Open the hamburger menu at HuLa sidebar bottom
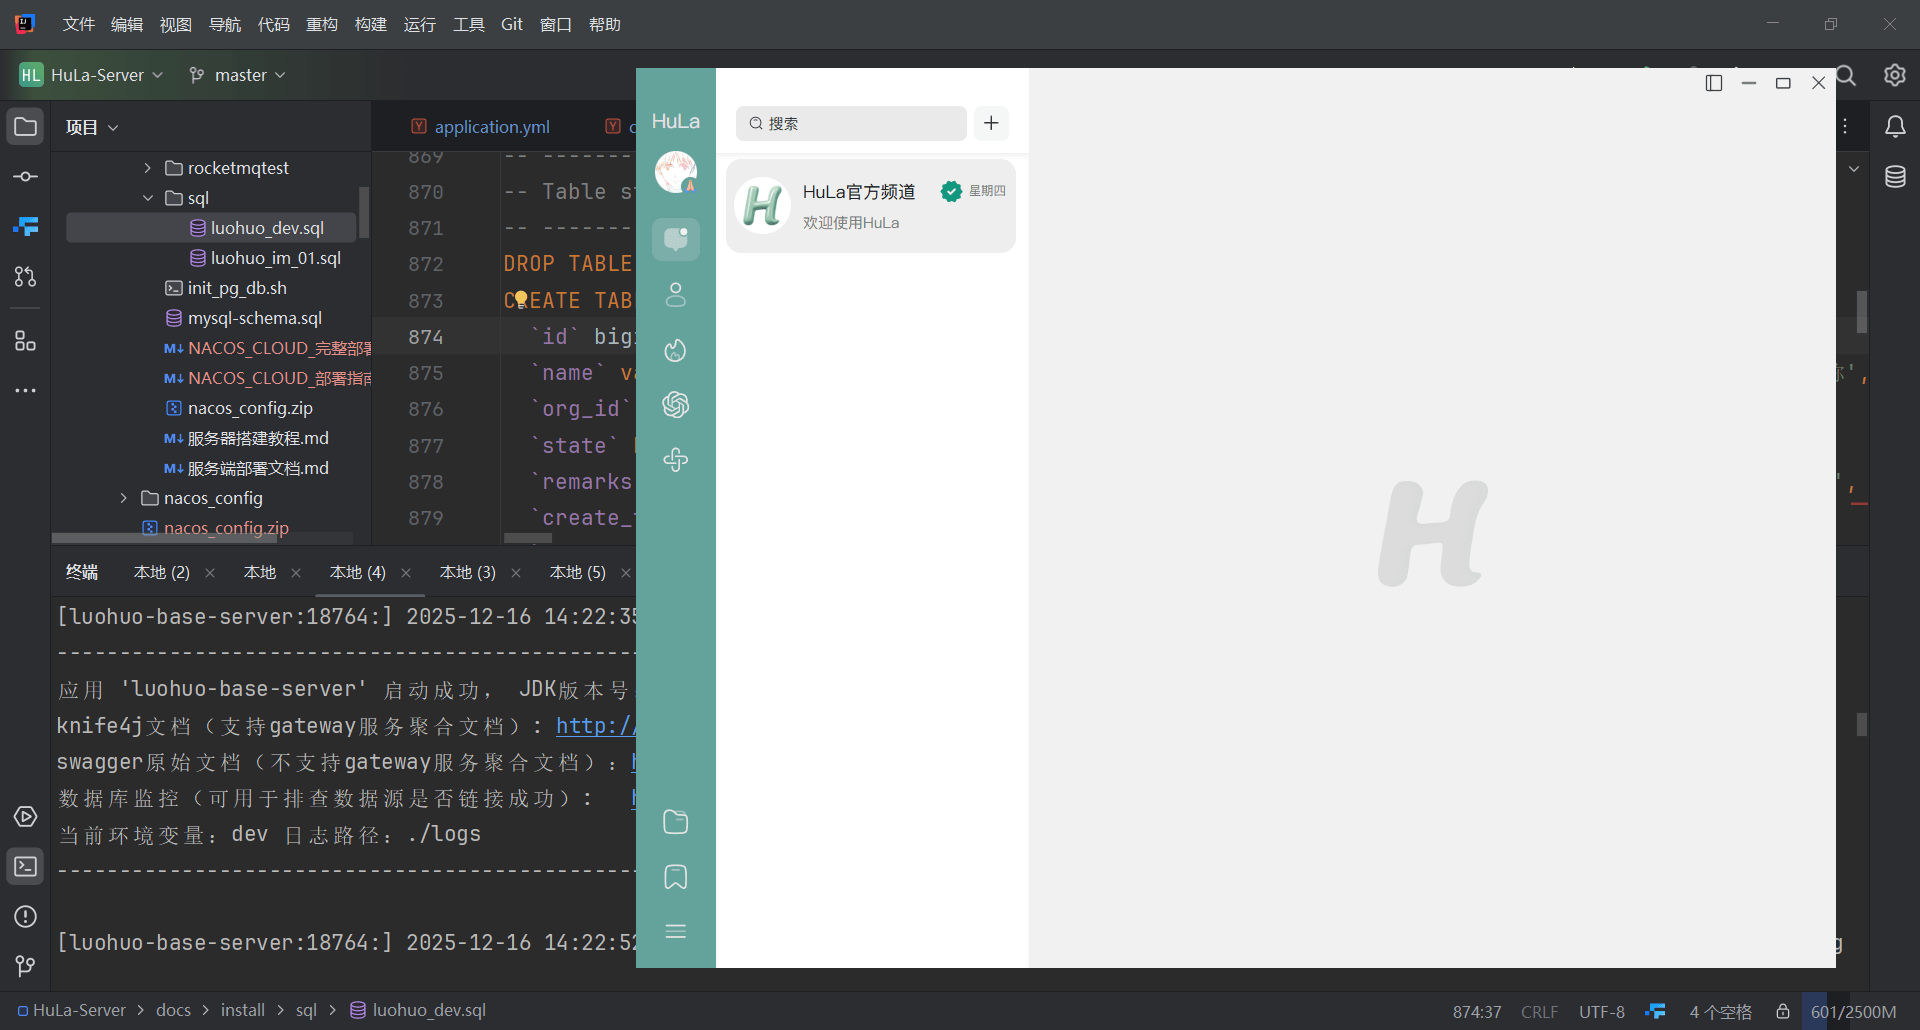 point(676,932)
